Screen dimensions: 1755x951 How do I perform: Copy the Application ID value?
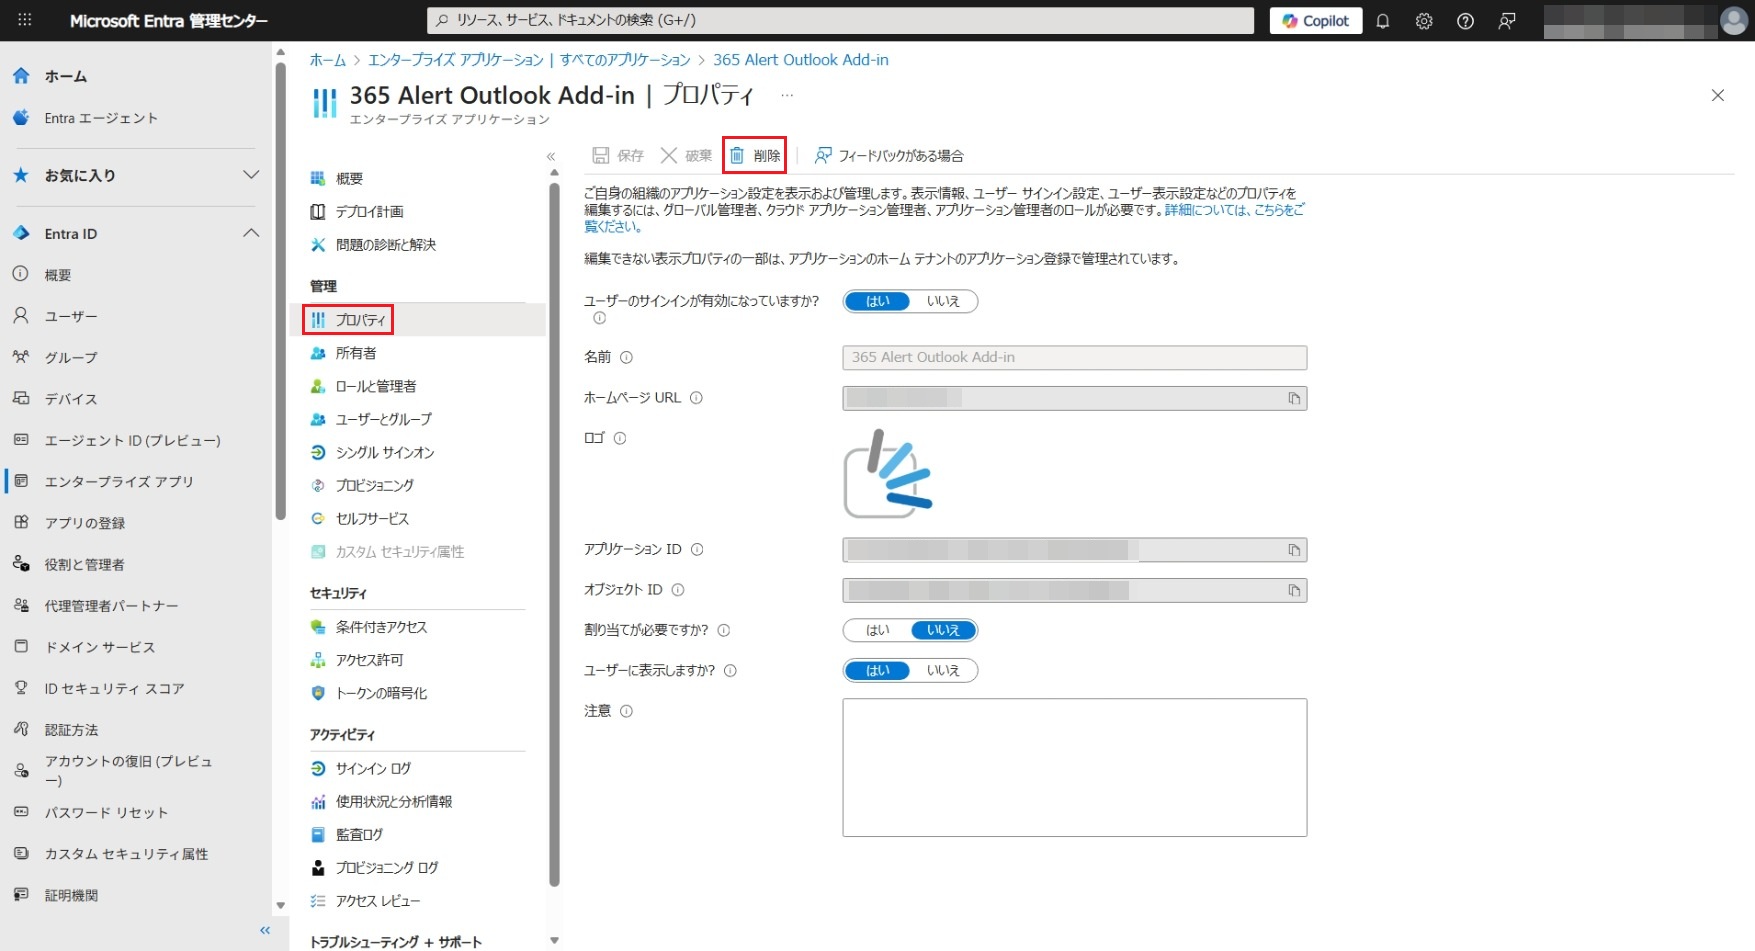click(x=1294, y=550)
